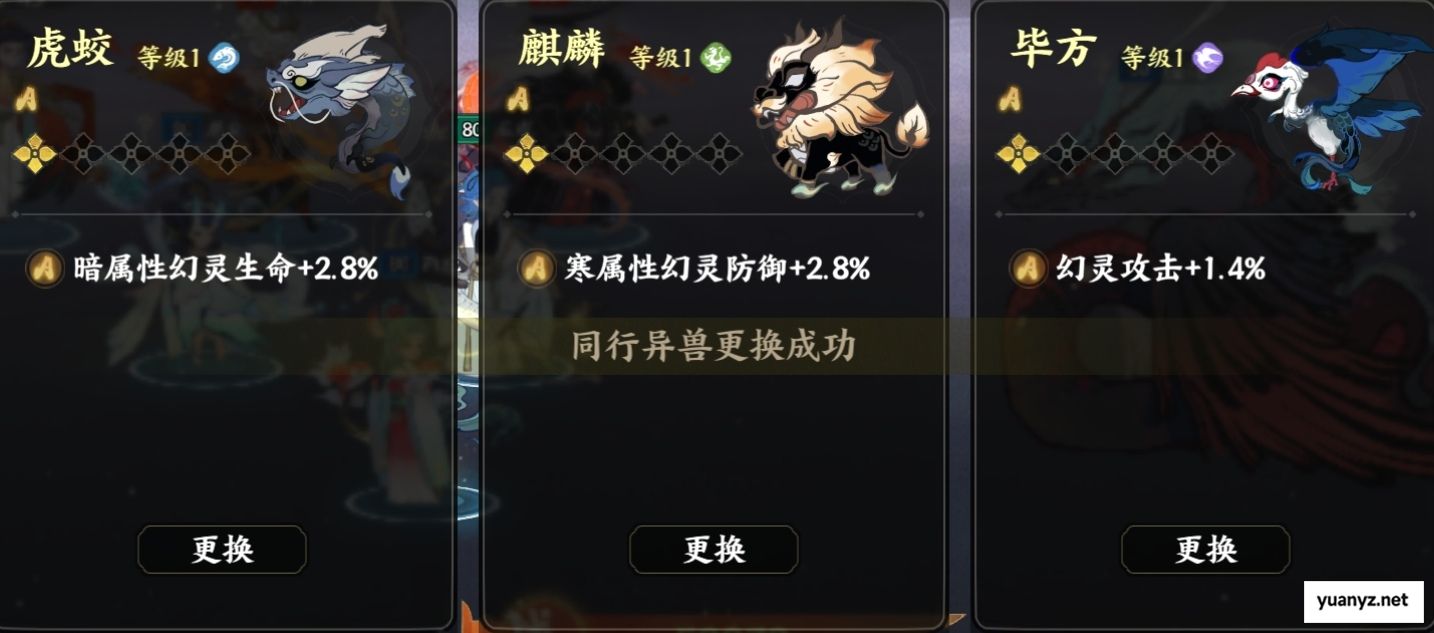Click the A rank icon under 毕方 name
Image resolution: width=1434 pixels, height=633 pixels.
(1010, 98)
